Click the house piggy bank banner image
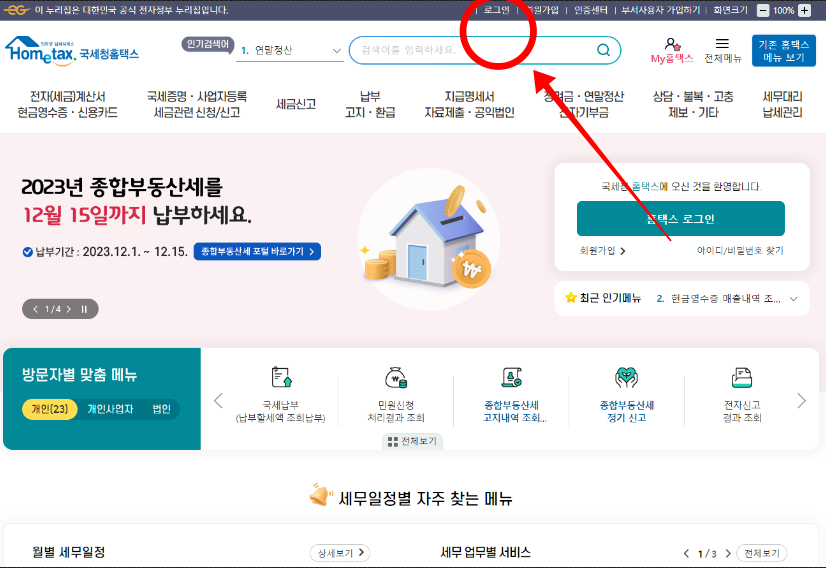 coord(428,239)
